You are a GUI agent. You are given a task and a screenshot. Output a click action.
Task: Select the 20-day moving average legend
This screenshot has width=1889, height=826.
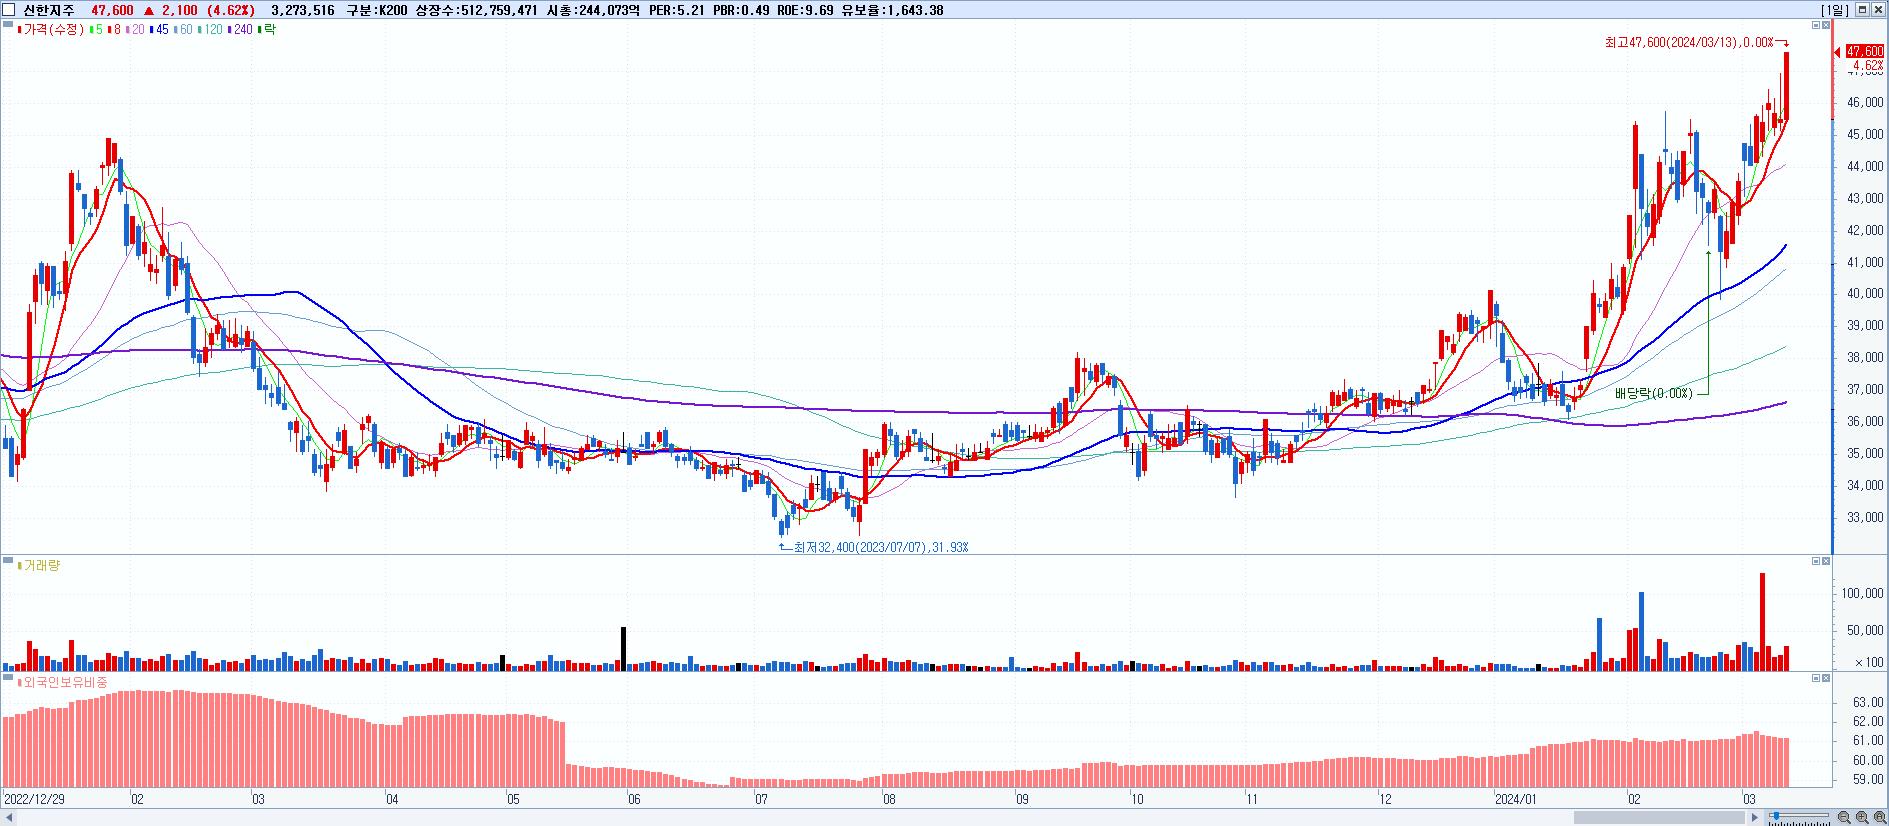134,30
